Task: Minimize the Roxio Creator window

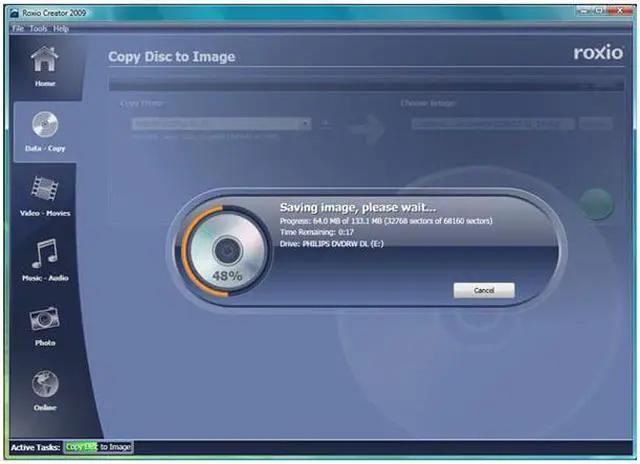Action: click(x=584, y=11)
